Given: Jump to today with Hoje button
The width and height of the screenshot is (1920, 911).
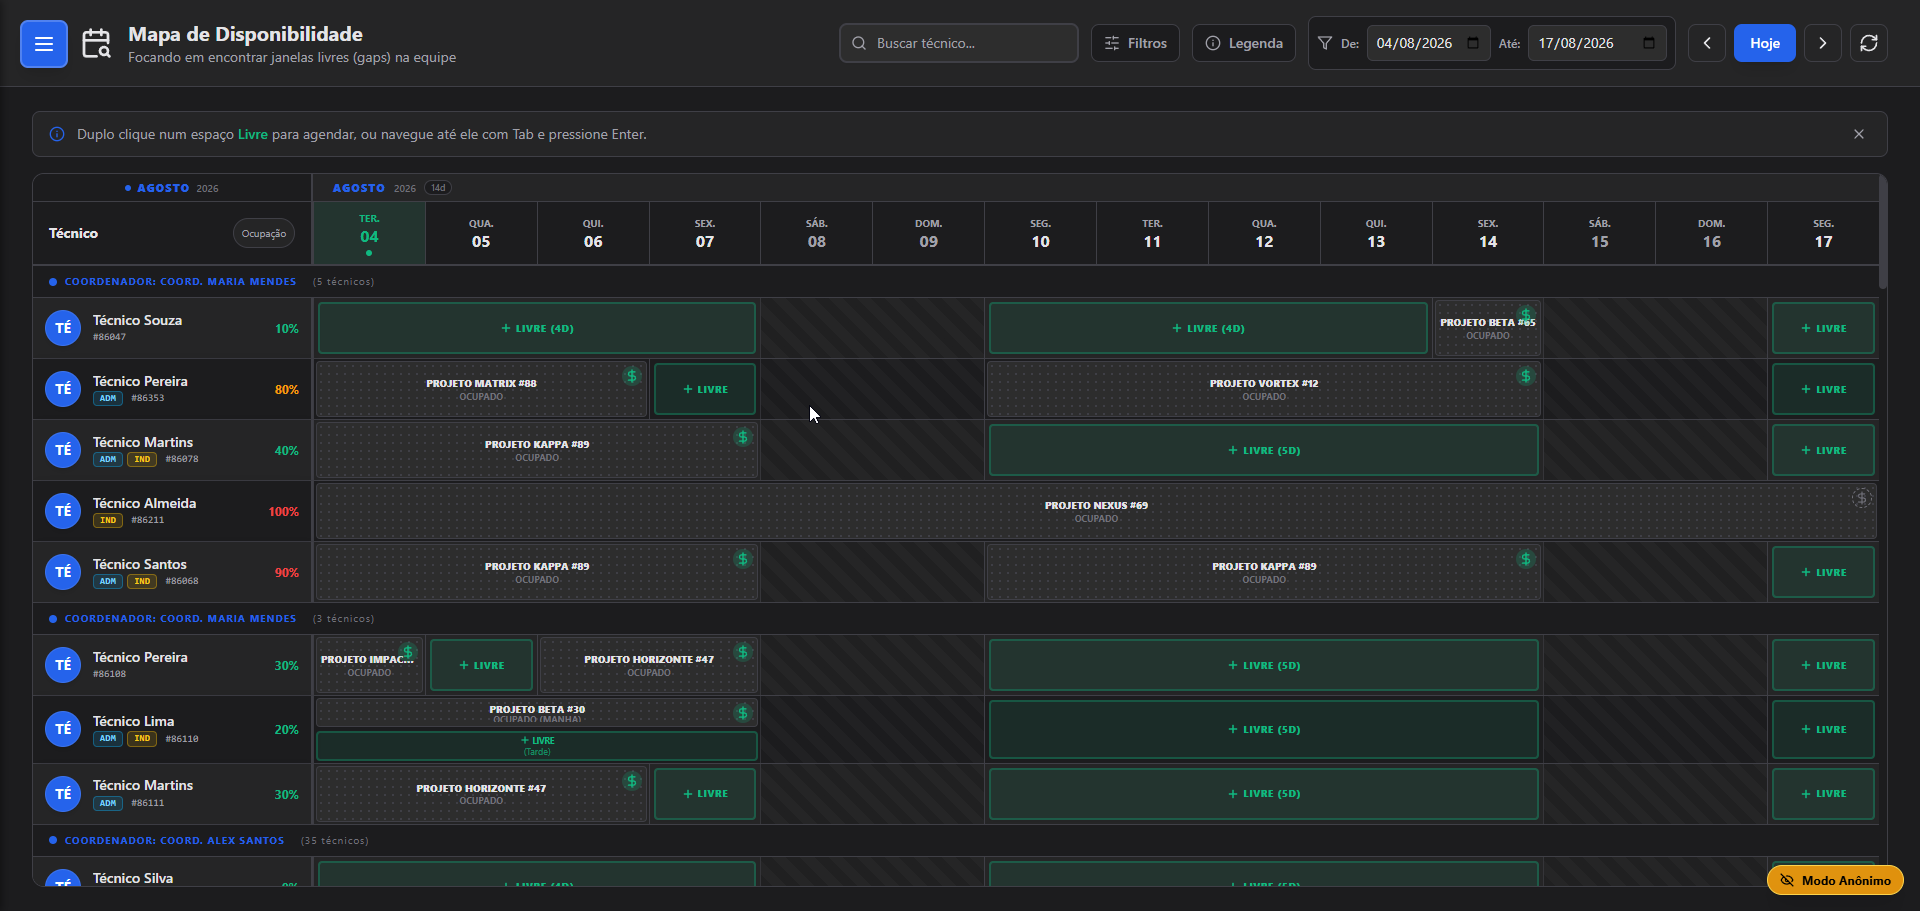Looking at the screenshot, I should click(x=1765, y=43).
